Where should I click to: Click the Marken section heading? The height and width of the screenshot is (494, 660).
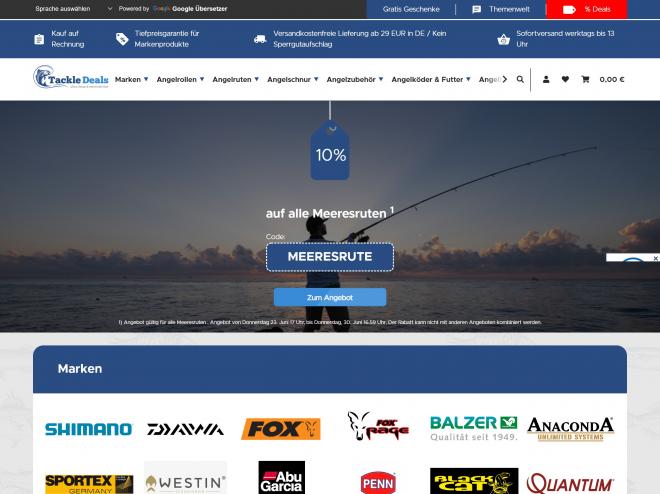coord(80,369)
